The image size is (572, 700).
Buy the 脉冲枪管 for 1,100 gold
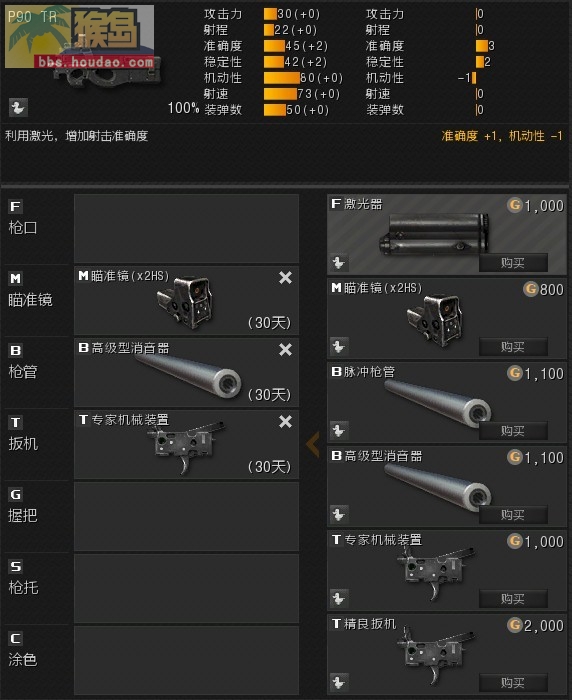pos(513,431)
